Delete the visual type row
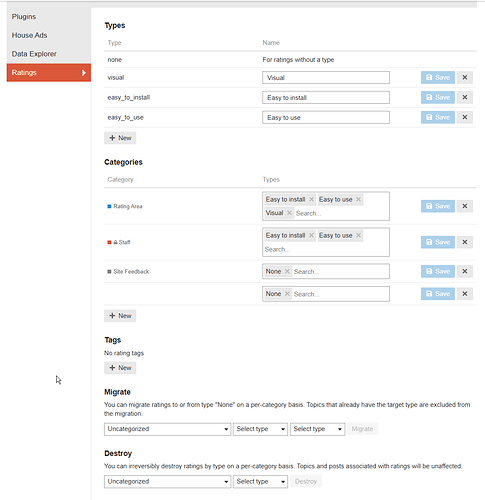The width and height of the screenshot is (485, 500). [x=464, y=77]
